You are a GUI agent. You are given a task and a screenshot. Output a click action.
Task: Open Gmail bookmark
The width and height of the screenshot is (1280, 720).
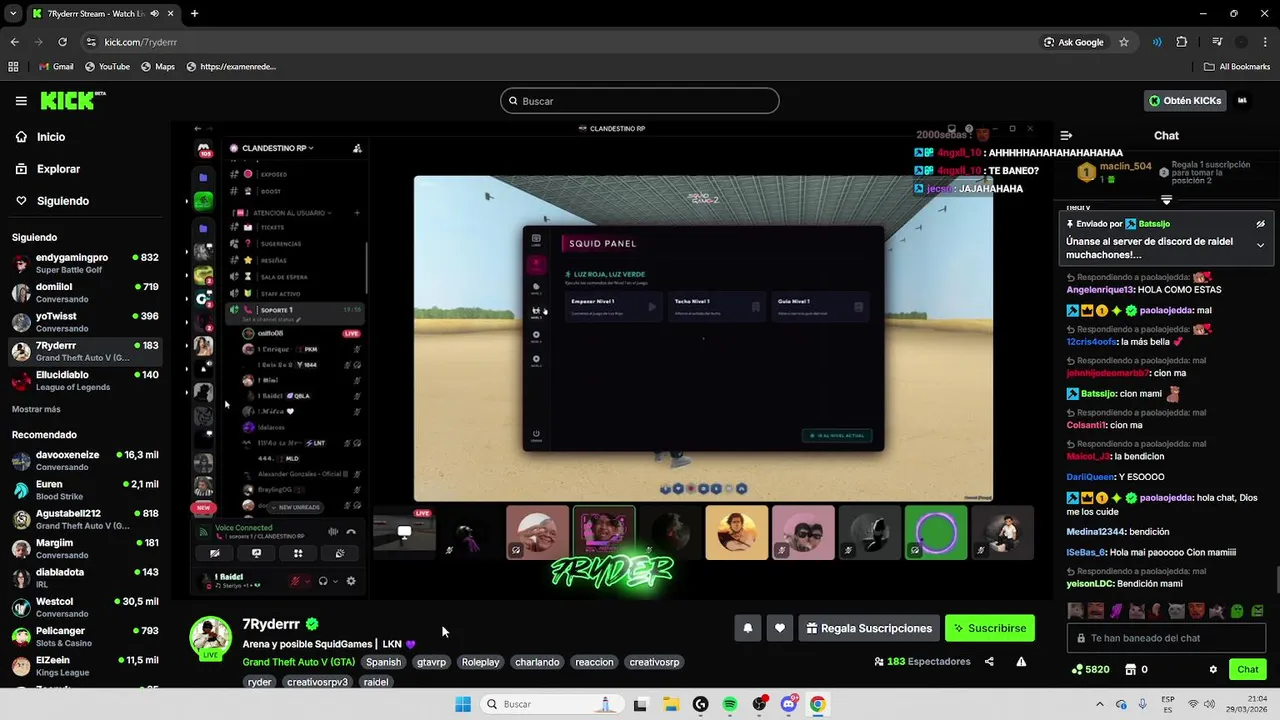(56, 66)
